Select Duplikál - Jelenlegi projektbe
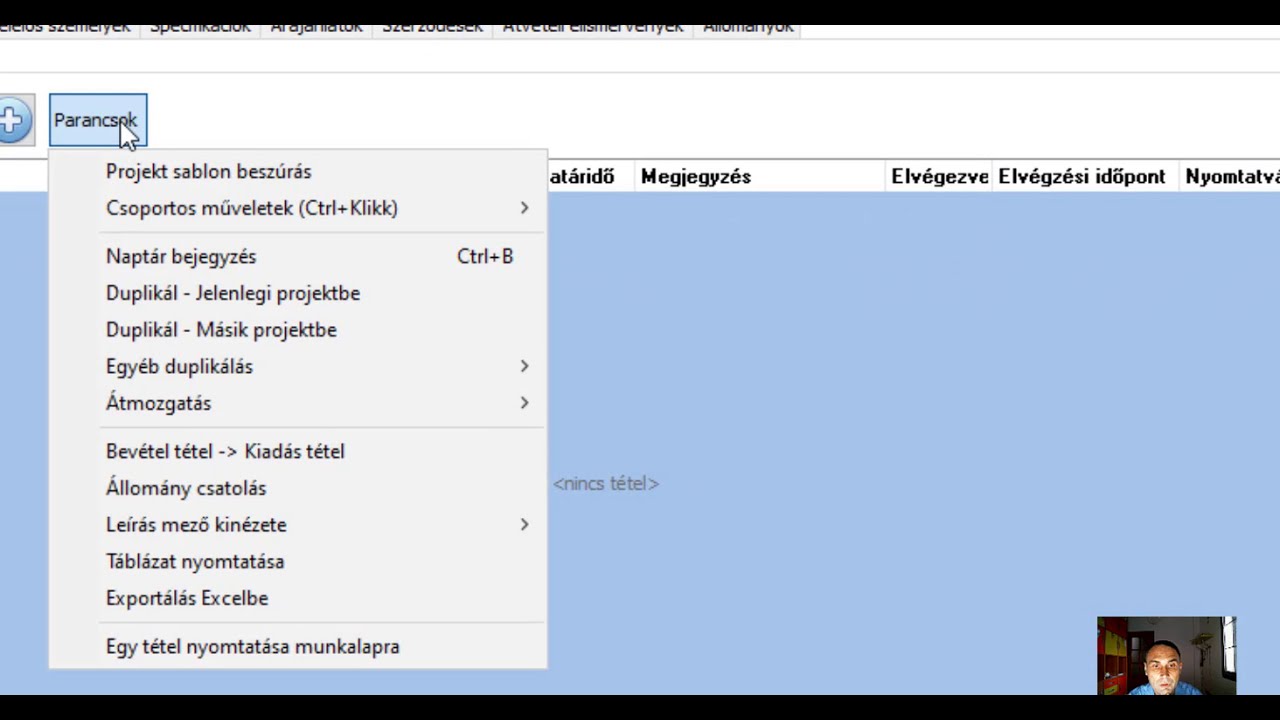 point(297,293)
